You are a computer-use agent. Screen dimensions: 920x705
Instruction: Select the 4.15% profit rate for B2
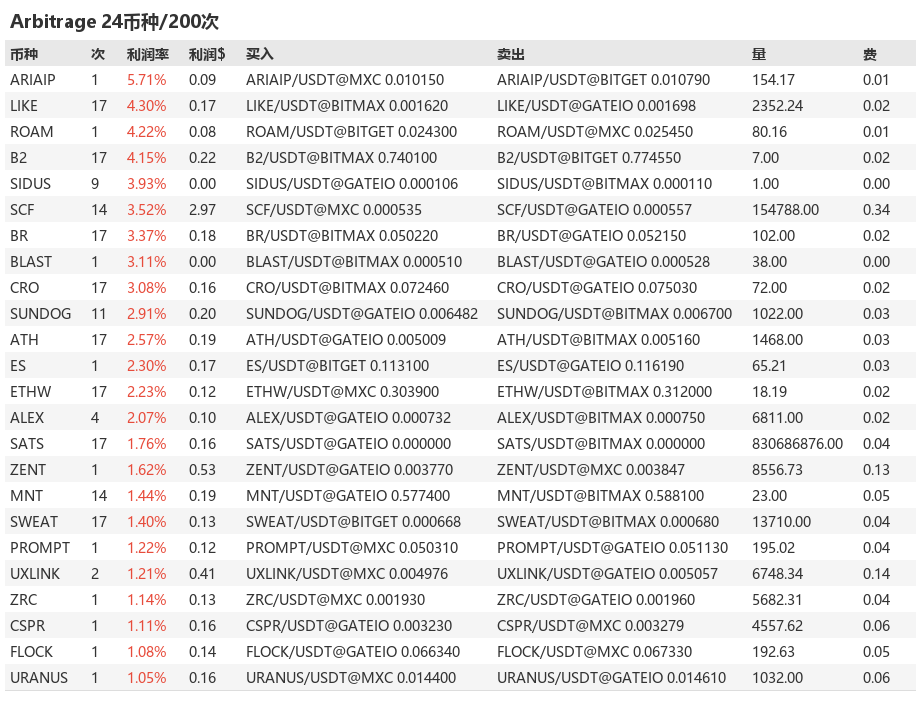coord(147,158)
